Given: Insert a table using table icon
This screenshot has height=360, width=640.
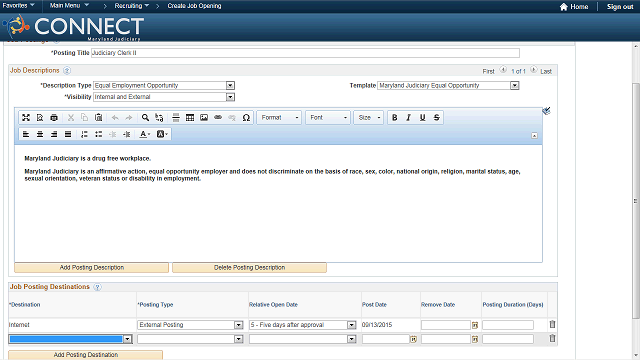Looking at the screenshot, I should pyautogui.click(x=190, y=118).
